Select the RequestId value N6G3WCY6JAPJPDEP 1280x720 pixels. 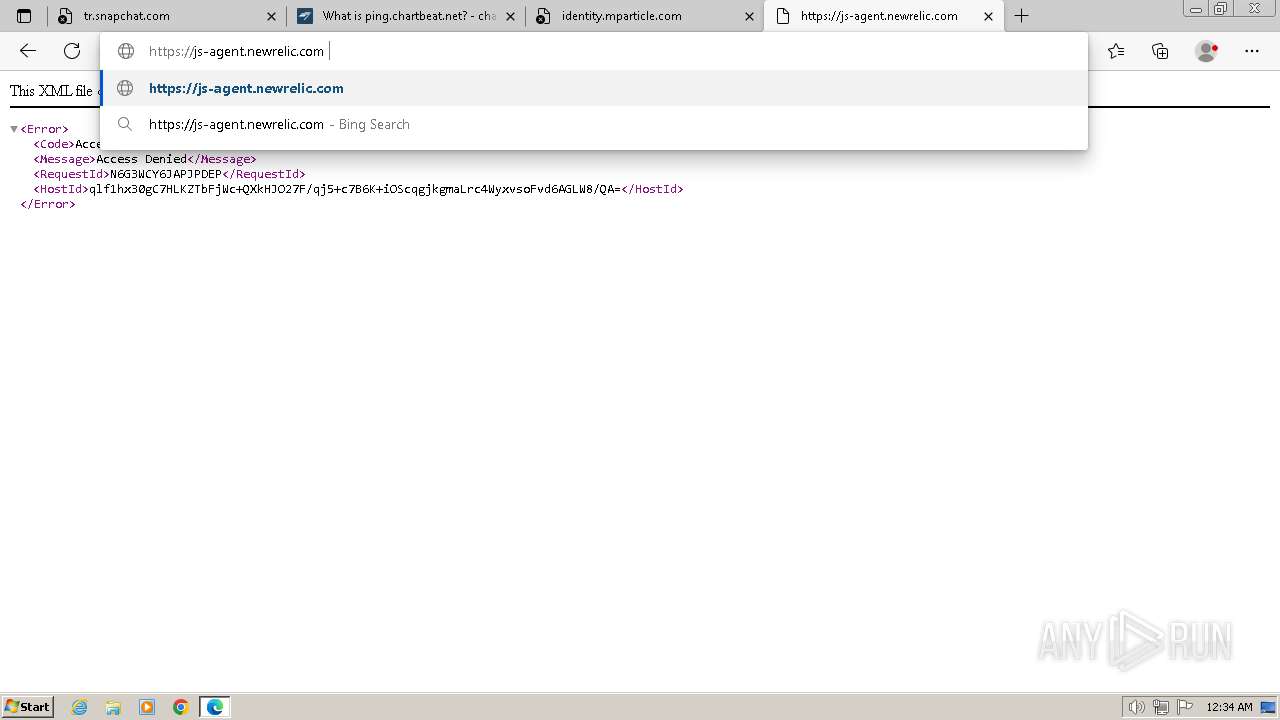(x=166, y=174)
